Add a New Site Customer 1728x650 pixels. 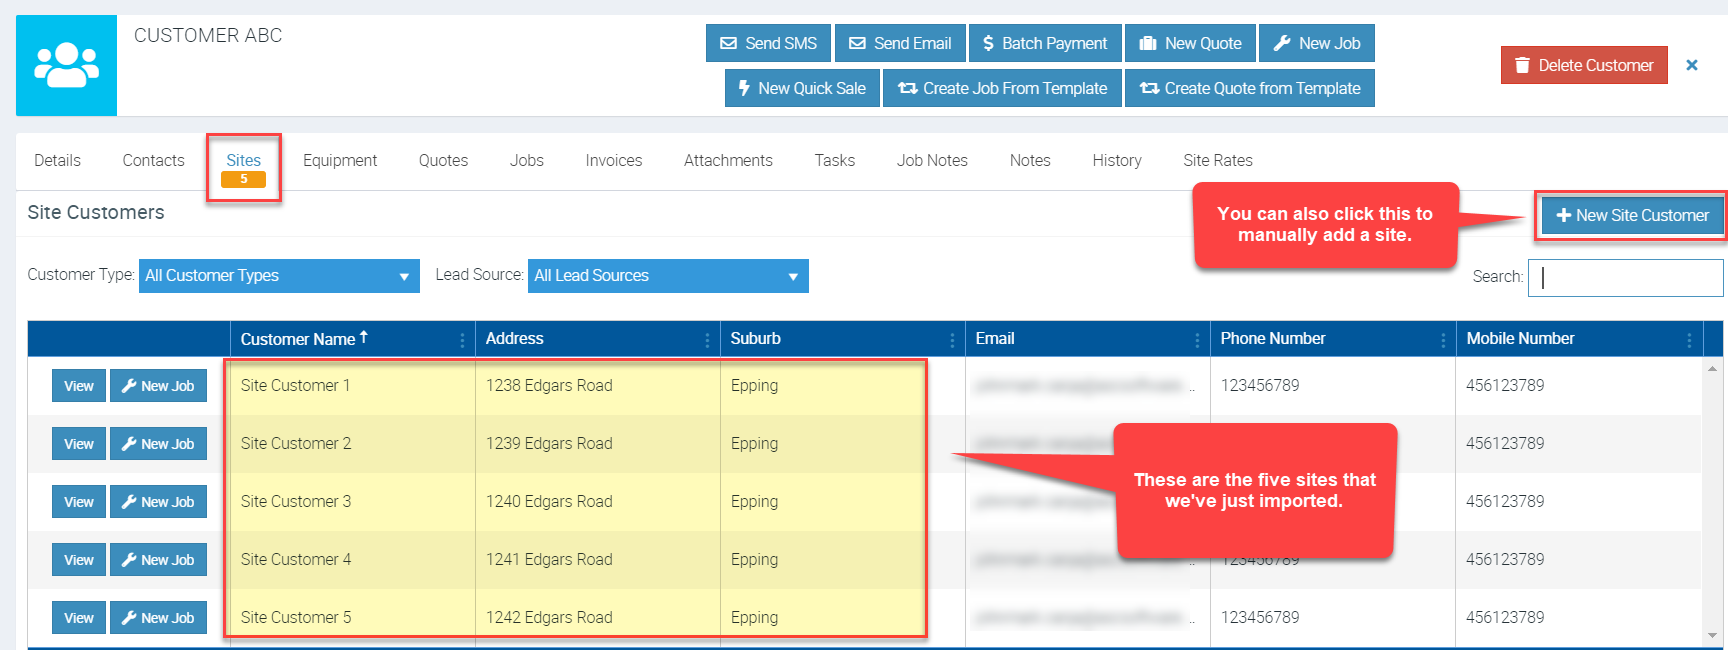(1632, 215)
